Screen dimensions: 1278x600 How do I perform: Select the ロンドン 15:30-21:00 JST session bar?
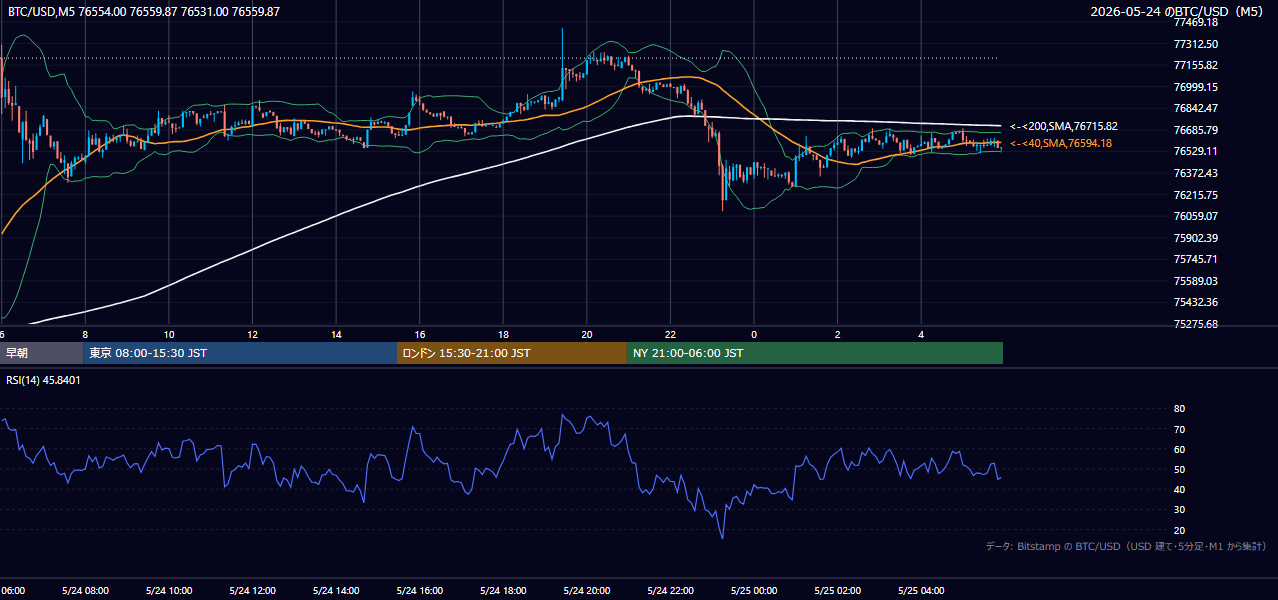512,353
